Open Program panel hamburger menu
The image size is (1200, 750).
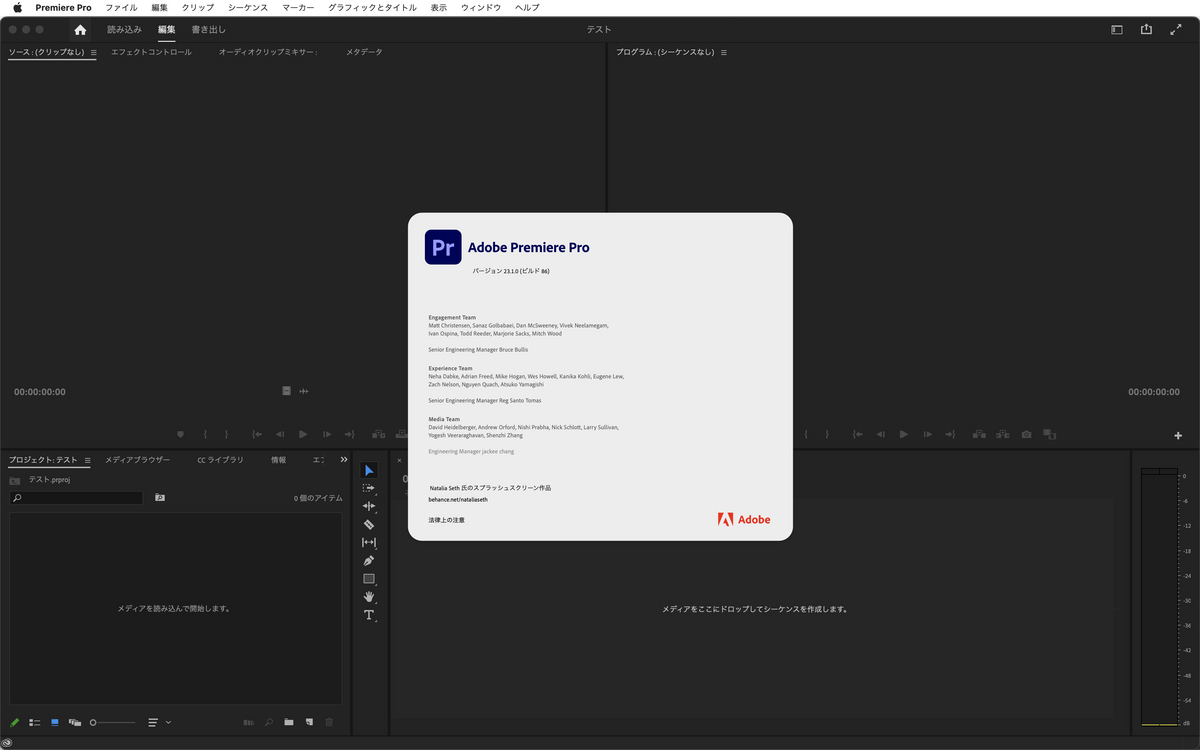tap(724, 52)
